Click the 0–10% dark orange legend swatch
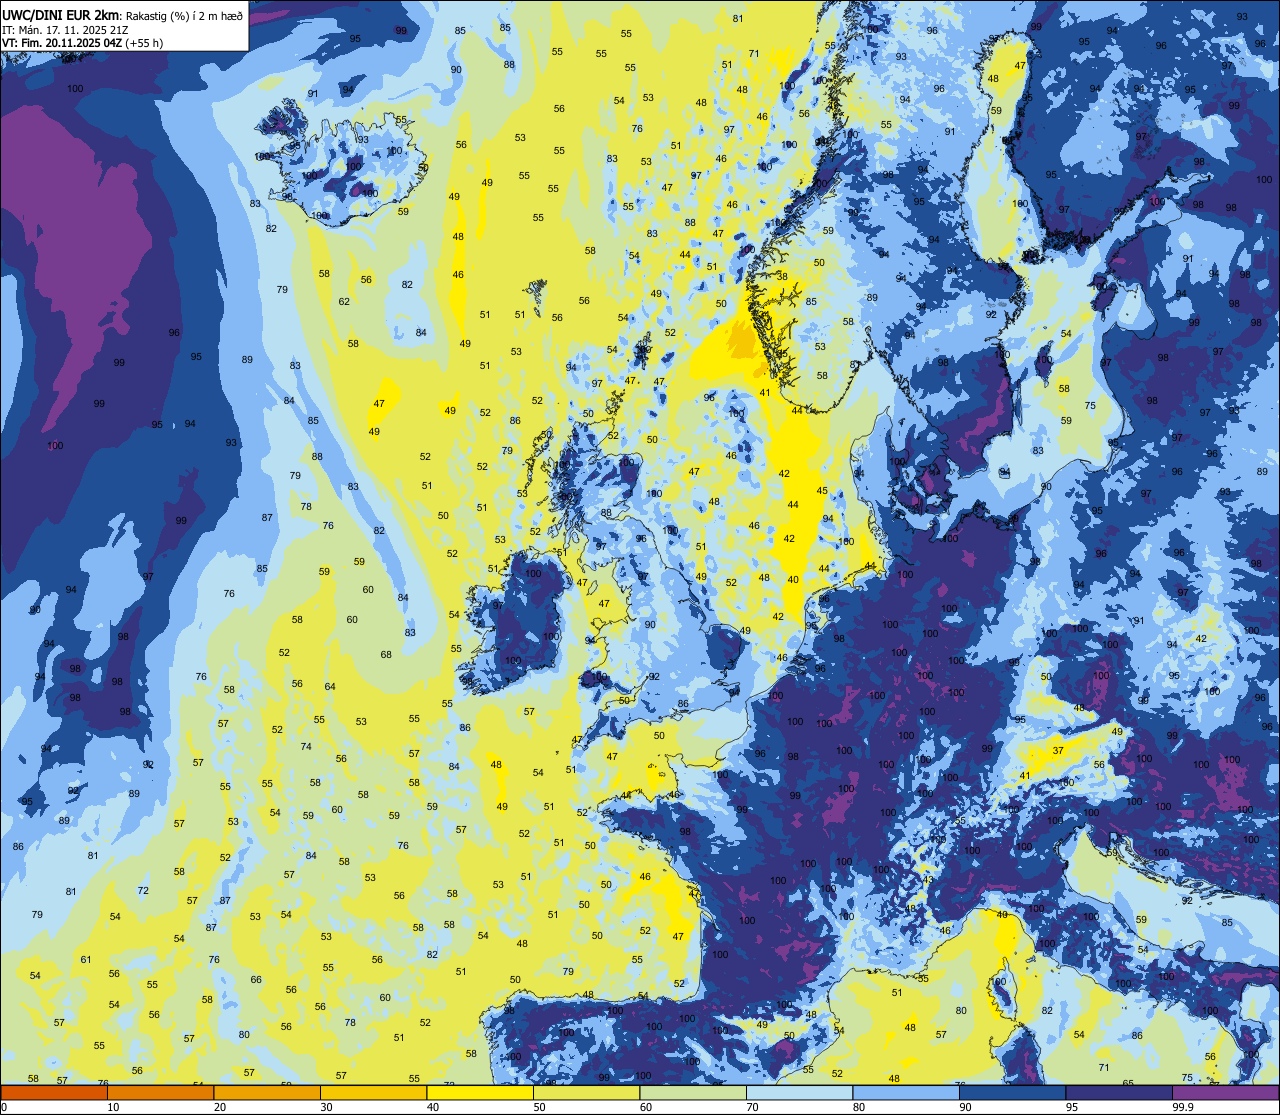This screenshot has height=1115, width=1280. pyautogui.click(x=54, y=1092)
